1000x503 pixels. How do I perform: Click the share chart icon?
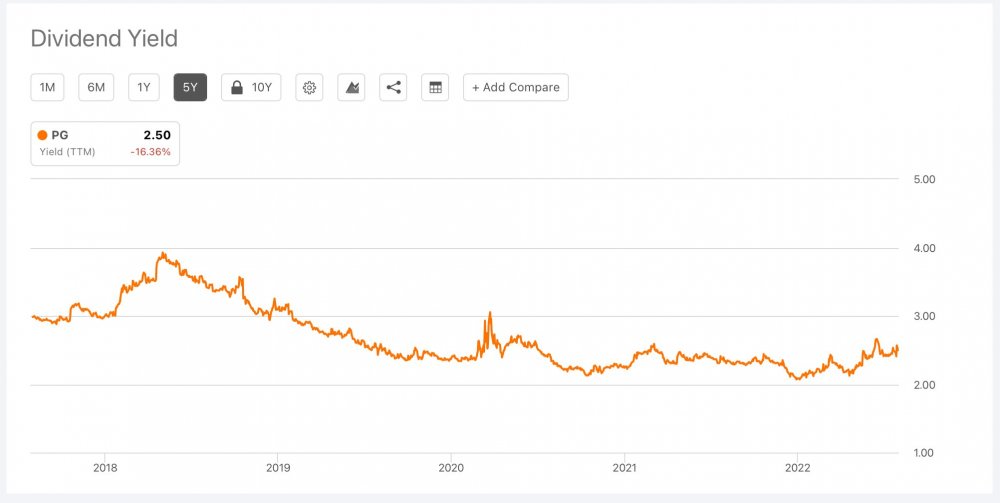point(394,88)
